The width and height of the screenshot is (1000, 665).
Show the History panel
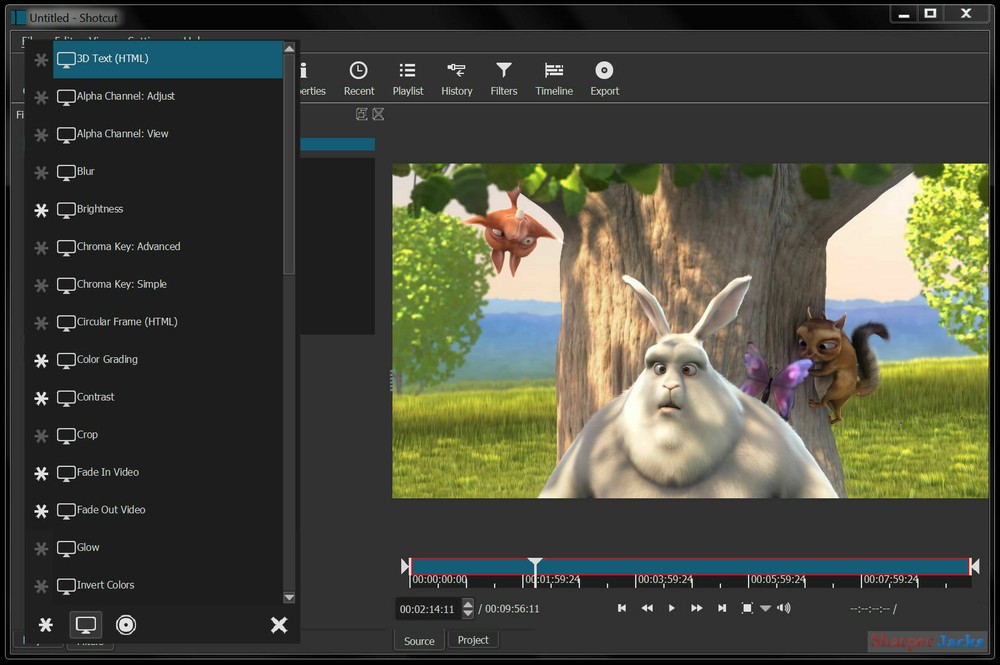point(456,78)
